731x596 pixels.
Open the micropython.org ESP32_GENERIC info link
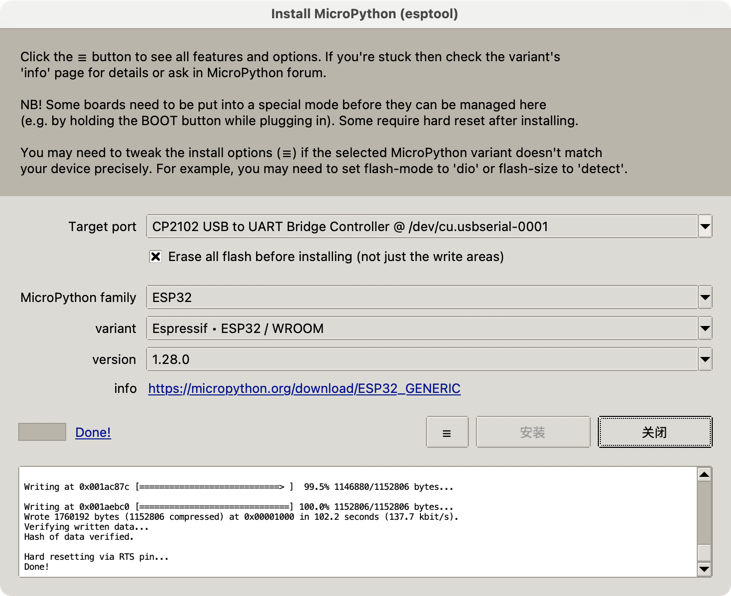304,388
